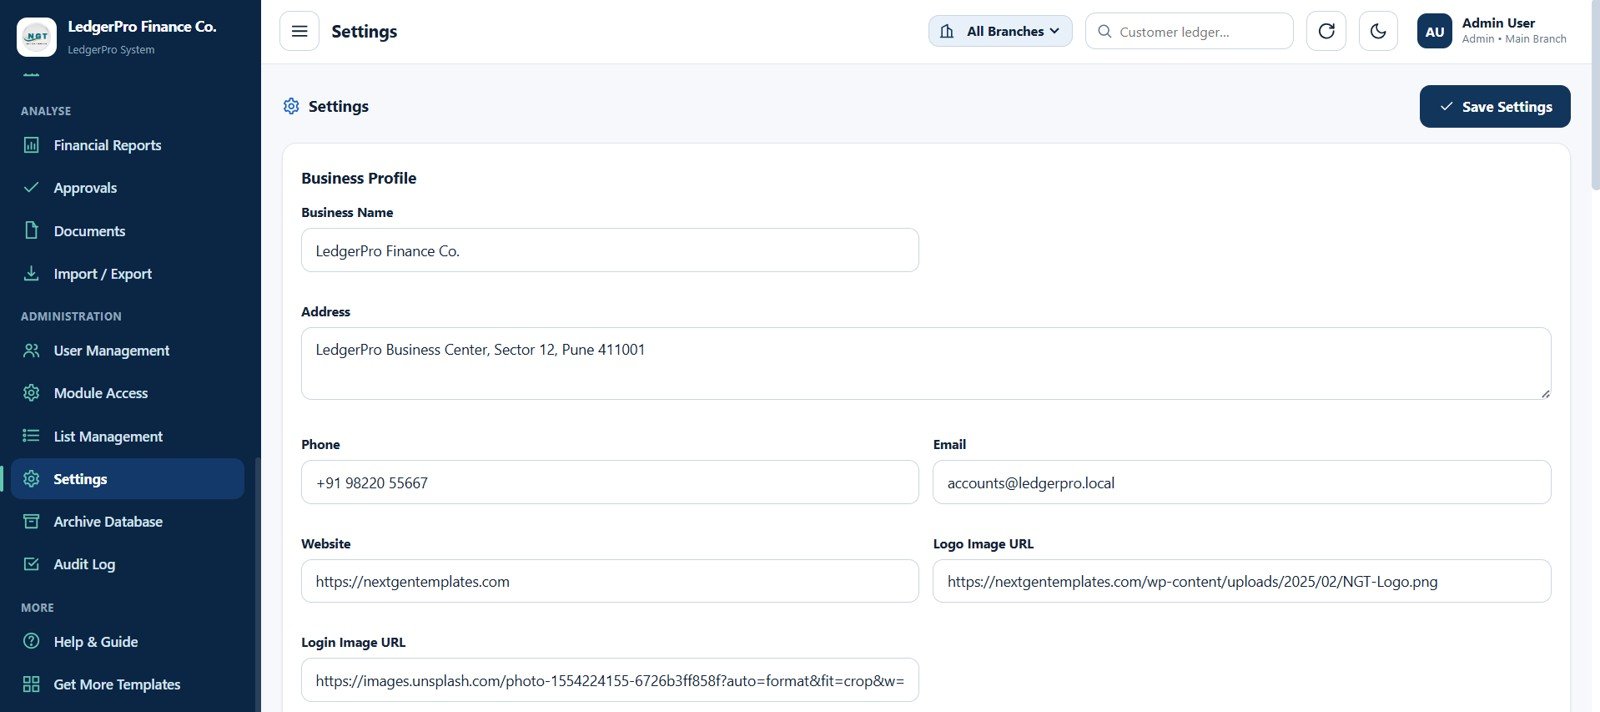Click the Help & Guide question icon

pos(31,642)
